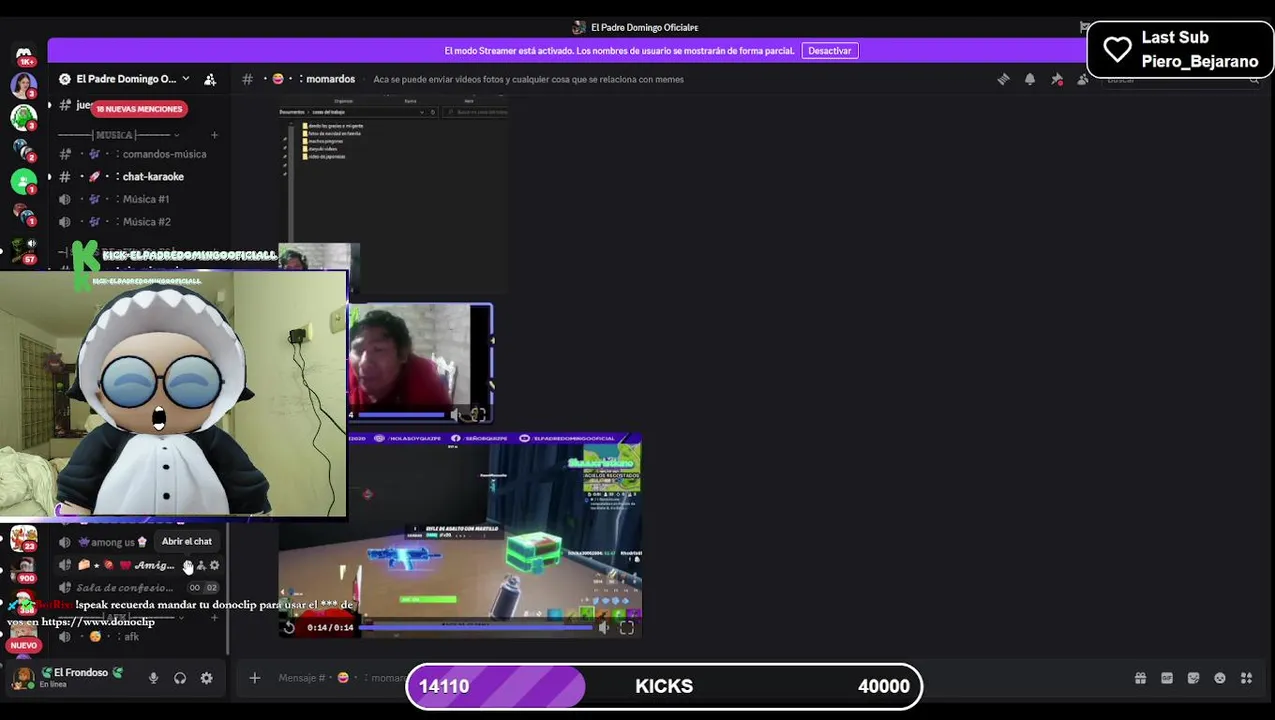Viewport: 1275px width, 720px height.
Task: Fullscreen the red-shirt video
Action: (x=478, y=414)
